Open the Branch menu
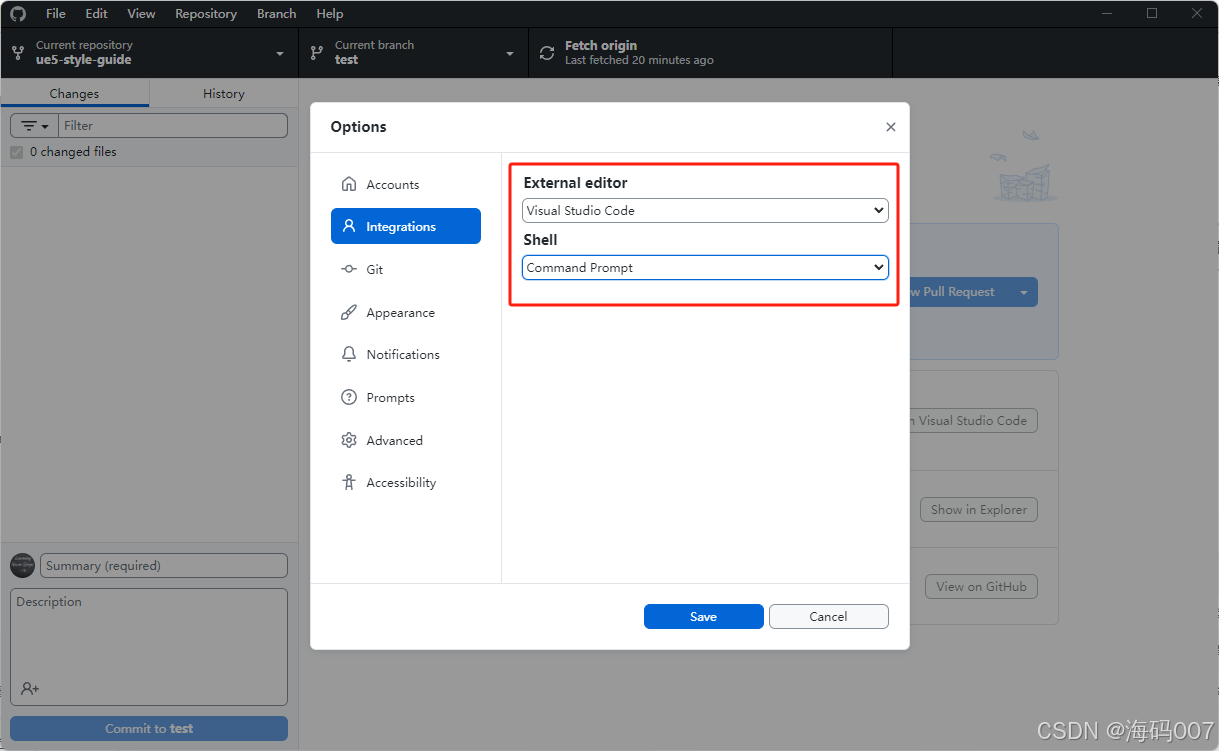 (277, 14)
